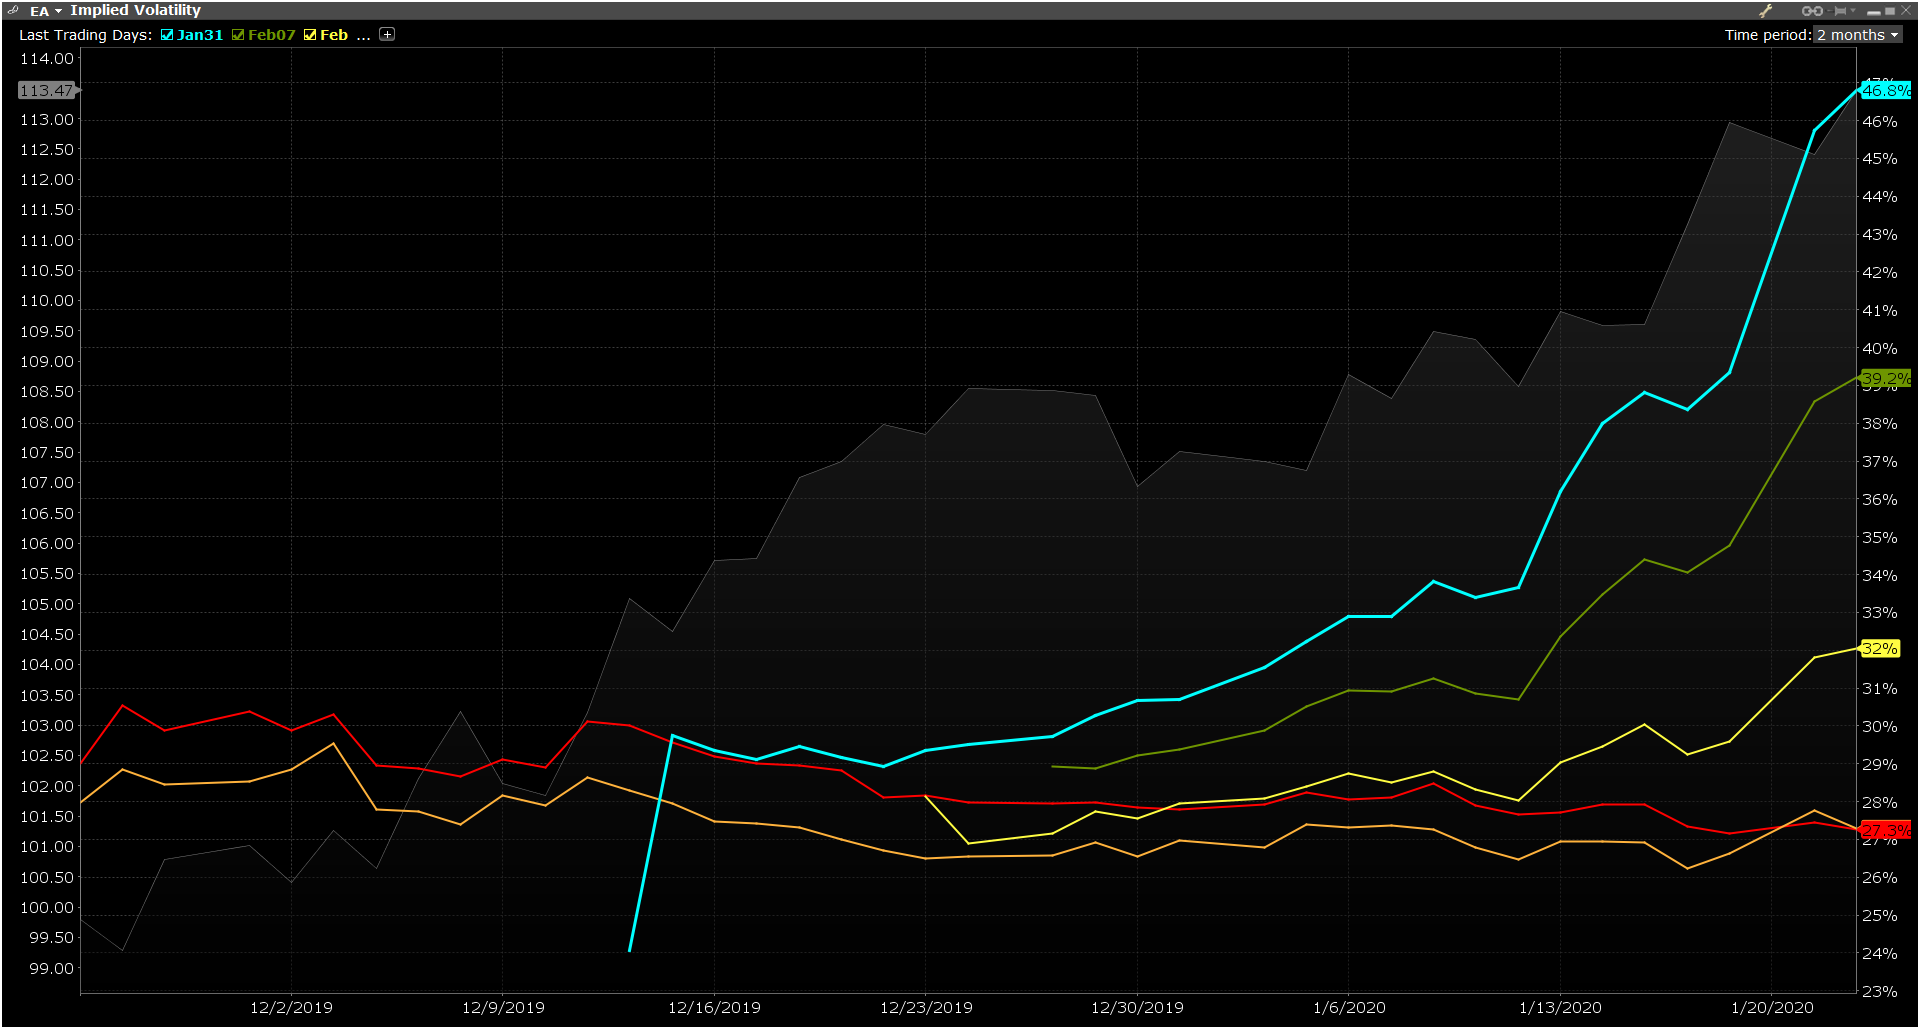
Task: Minimize the Implied Volatility panel
Action: pyautogui.click(x=1873, y=12)
